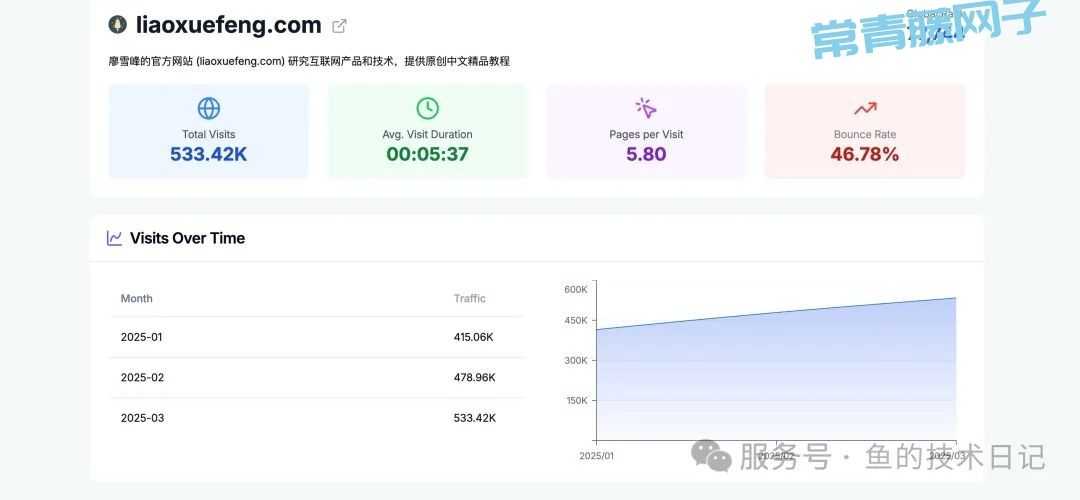Click the chart icon beside Visits Over Time
1080x500 pixels.
point(114,238)
